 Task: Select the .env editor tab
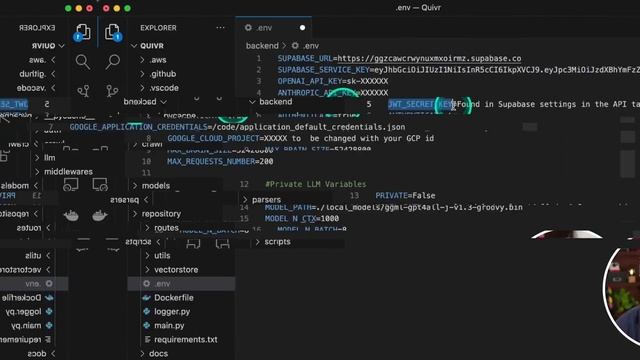point(273,28)
